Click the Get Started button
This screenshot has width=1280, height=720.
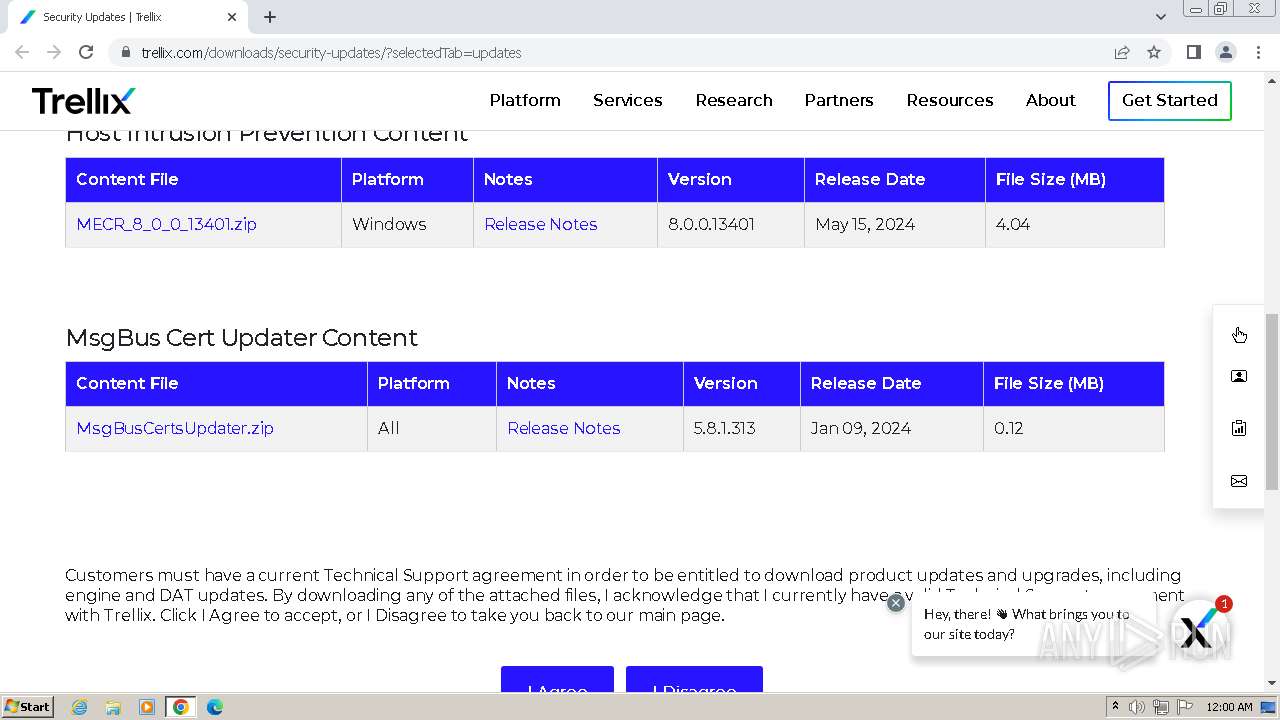(1170, 100)
